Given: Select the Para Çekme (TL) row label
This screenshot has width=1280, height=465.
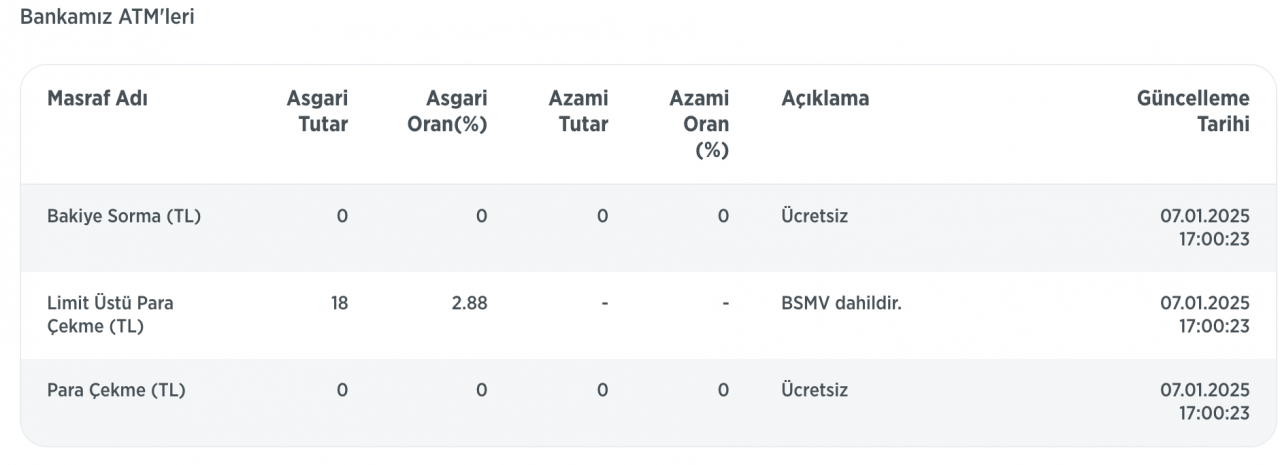Looking at the screenshot, I should (x=116, y=390).
